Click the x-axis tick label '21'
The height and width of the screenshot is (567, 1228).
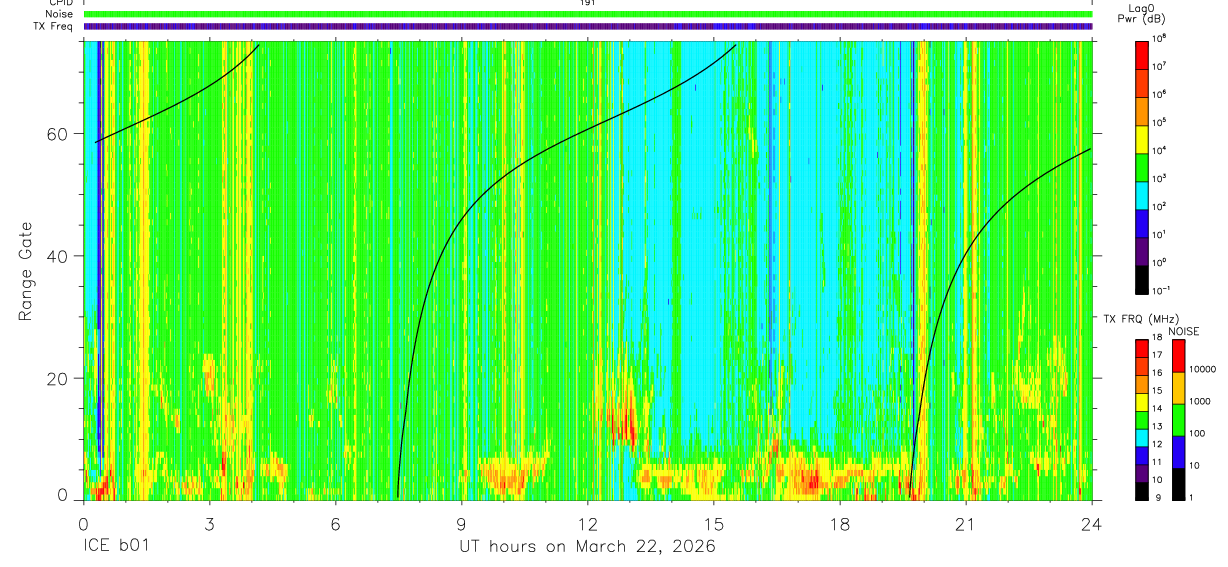[966, 524]
